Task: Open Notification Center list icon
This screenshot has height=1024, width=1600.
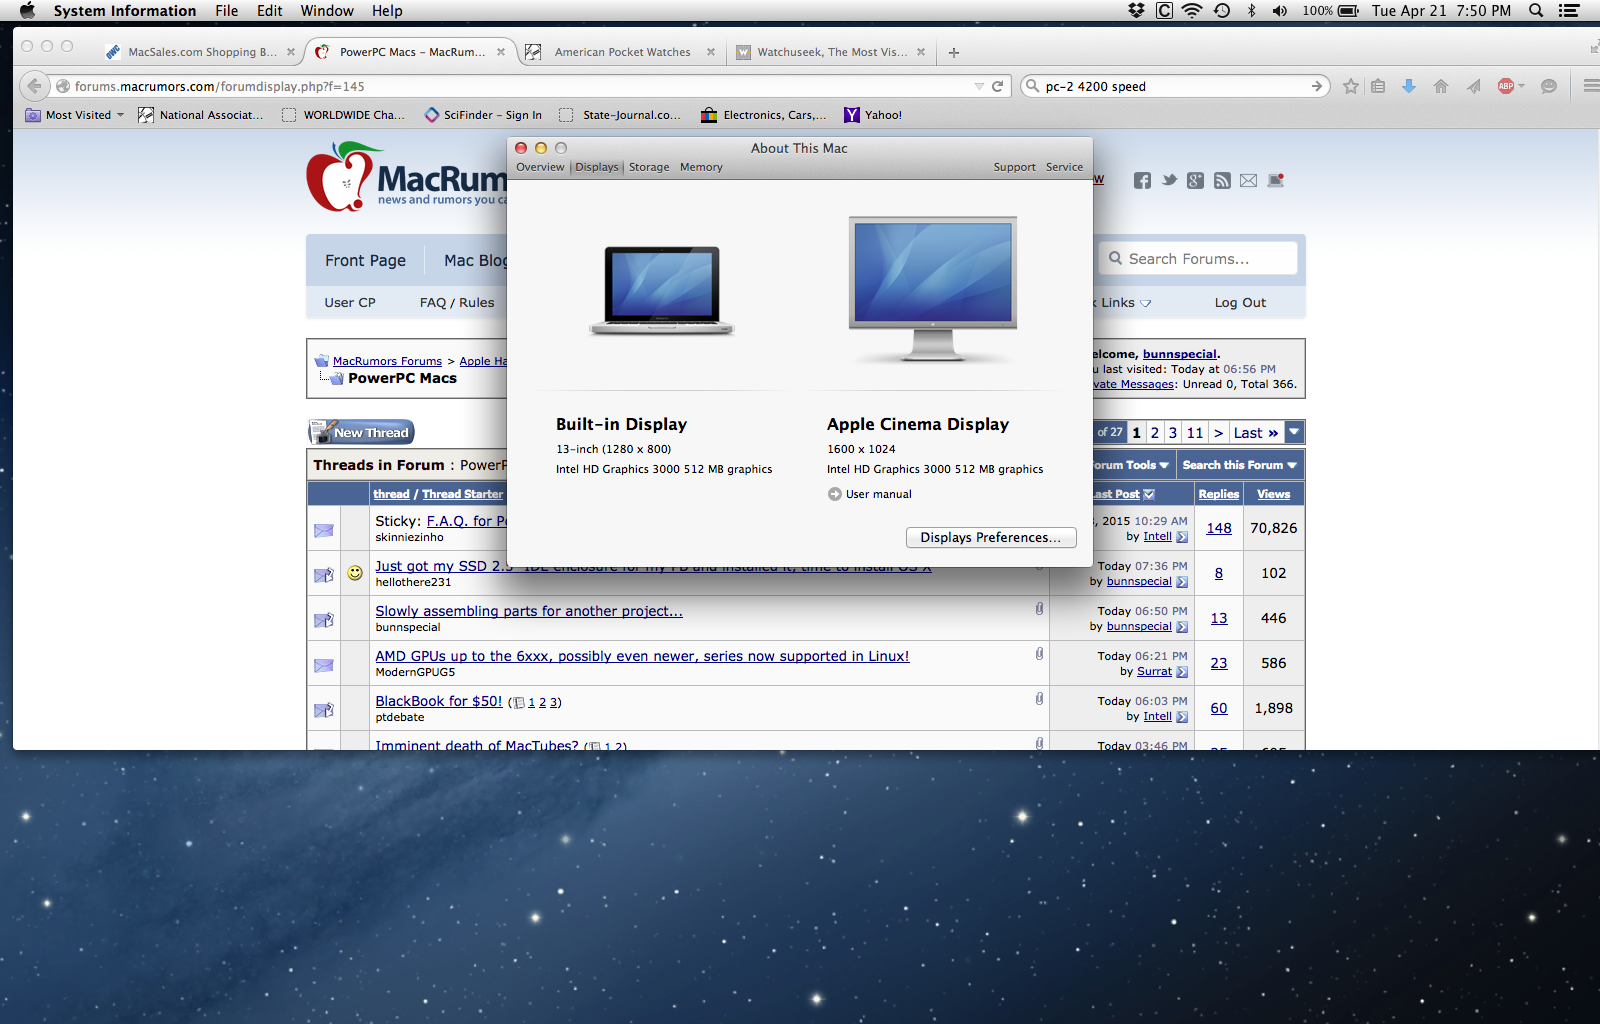Action: 1569,11
